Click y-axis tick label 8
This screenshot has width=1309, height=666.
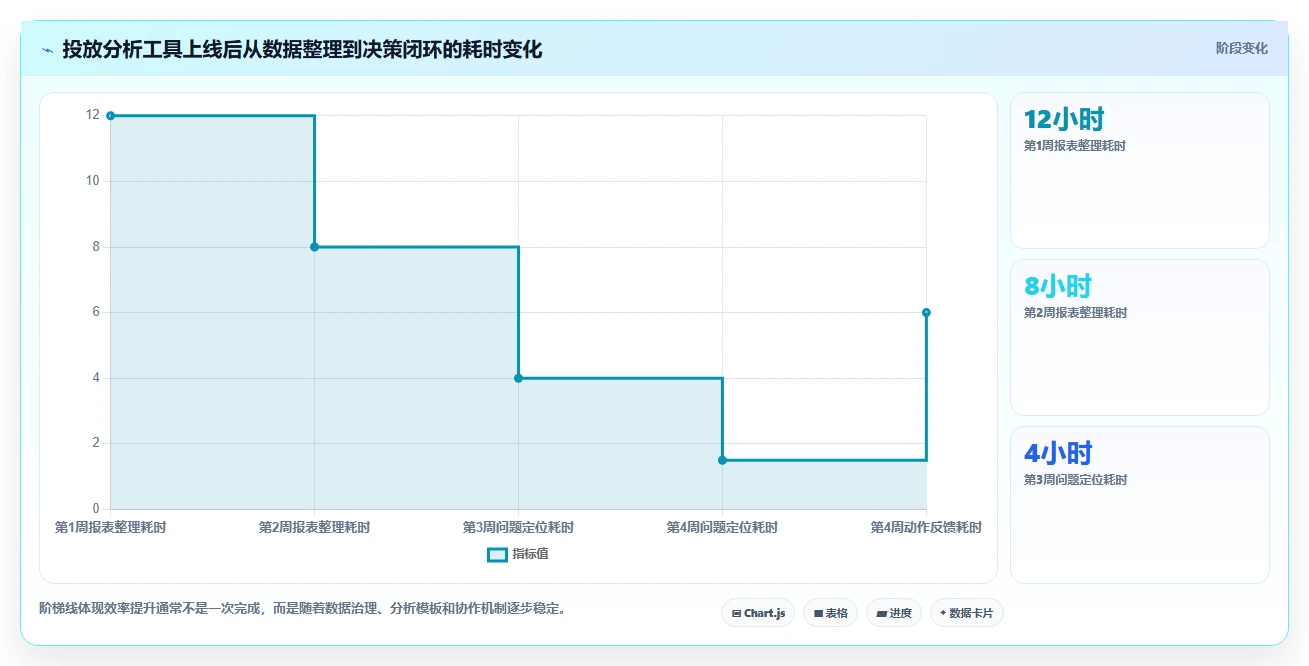(x=96, y=247)
